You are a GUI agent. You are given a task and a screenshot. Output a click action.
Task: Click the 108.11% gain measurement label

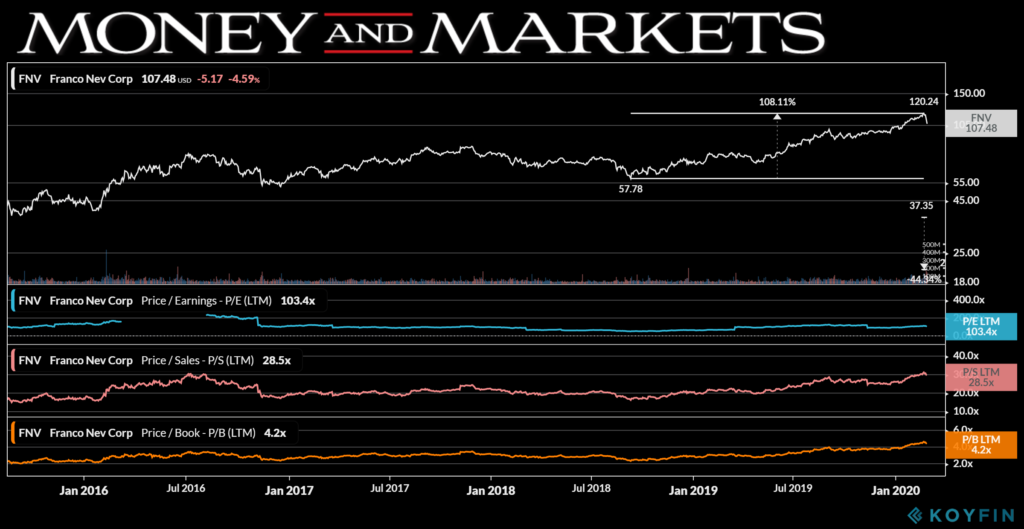coord(777,102)
